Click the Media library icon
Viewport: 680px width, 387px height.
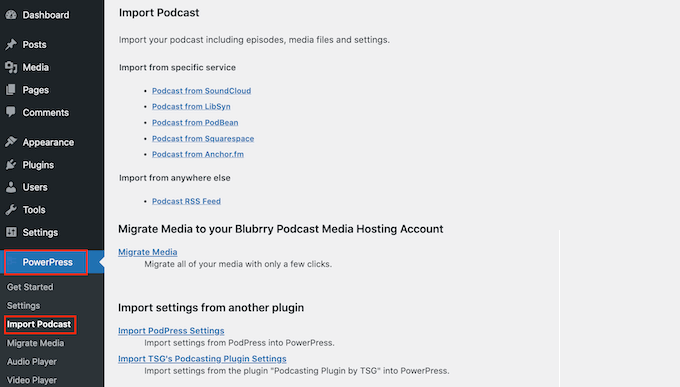[11, 67]
